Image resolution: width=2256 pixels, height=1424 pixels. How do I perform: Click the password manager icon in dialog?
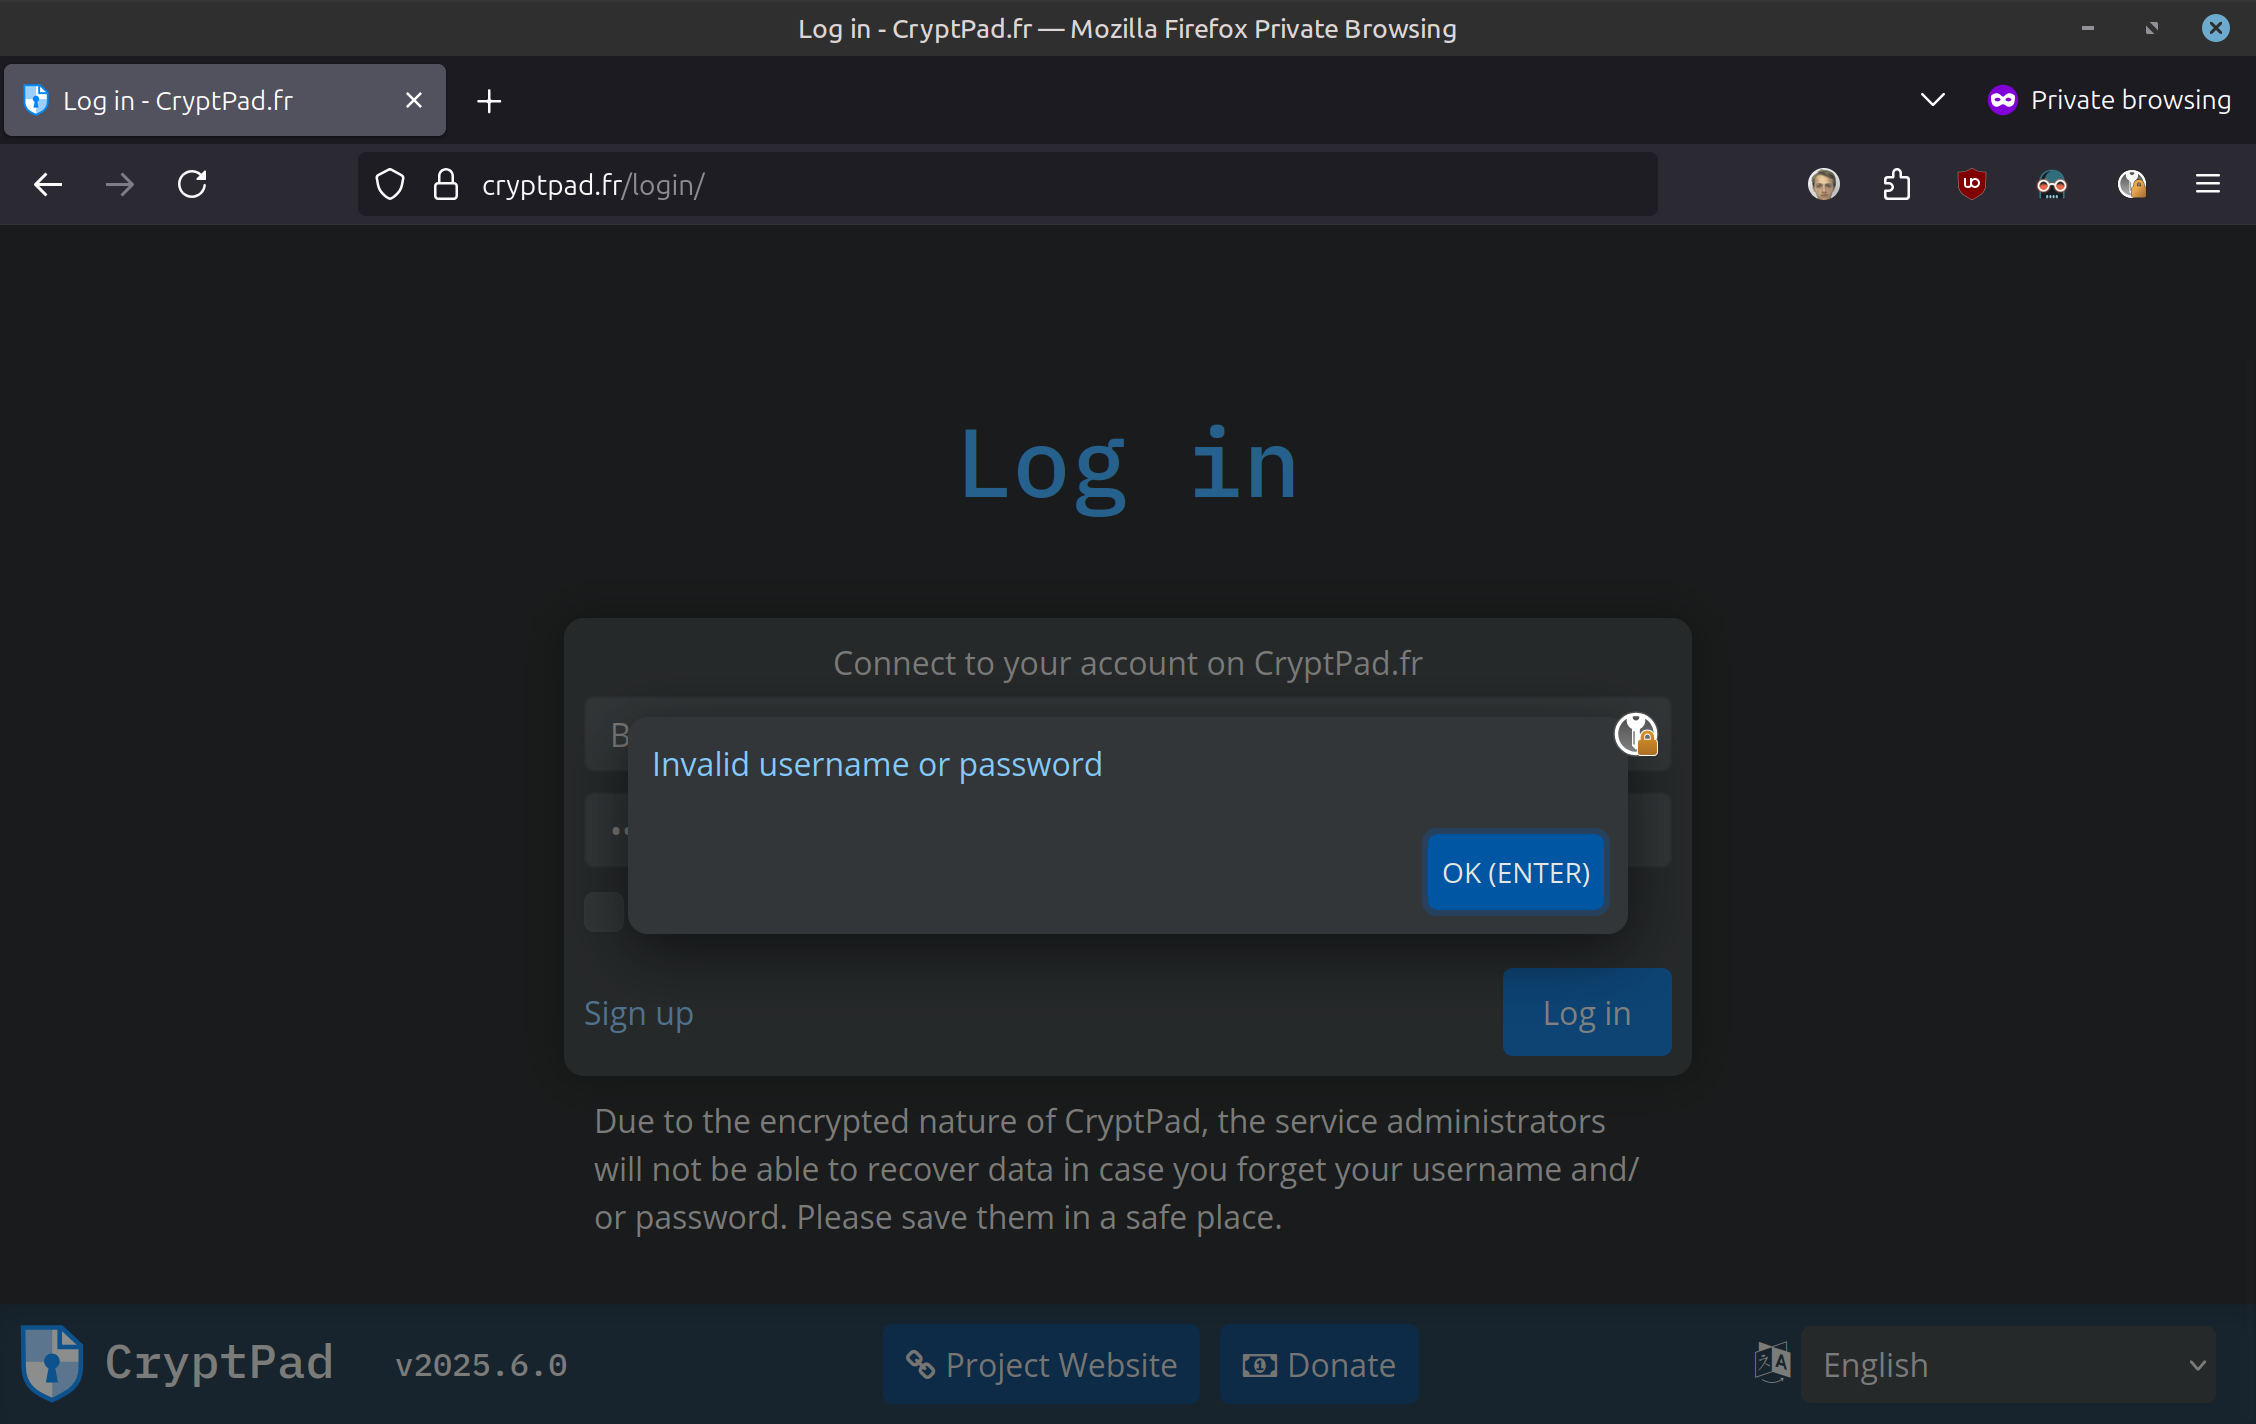[x=1636, y=735]
